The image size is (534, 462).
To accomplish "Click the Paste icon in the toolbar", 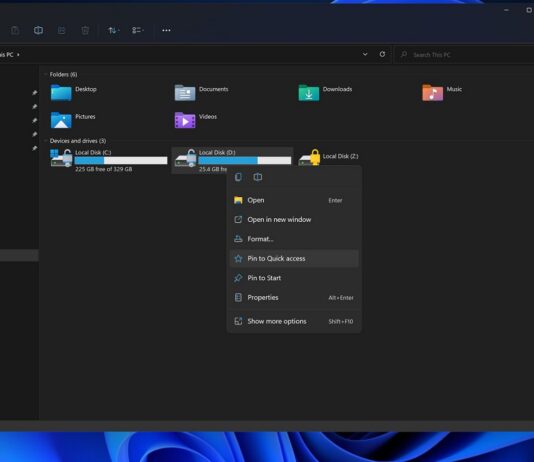I will click(15, 30).
